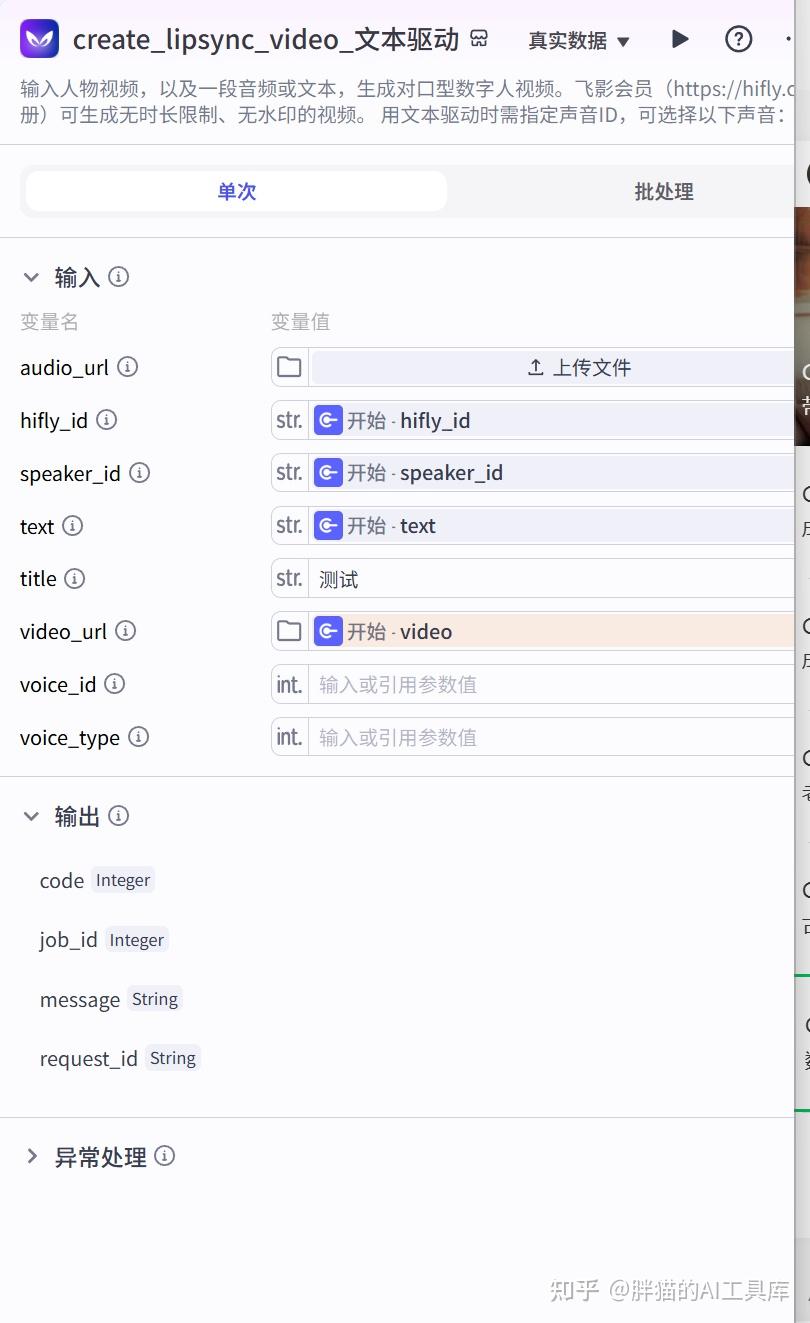This screenshot has width=810, height=1323.
Task: Collapse the 输出 section
Action: pos(31,816)
